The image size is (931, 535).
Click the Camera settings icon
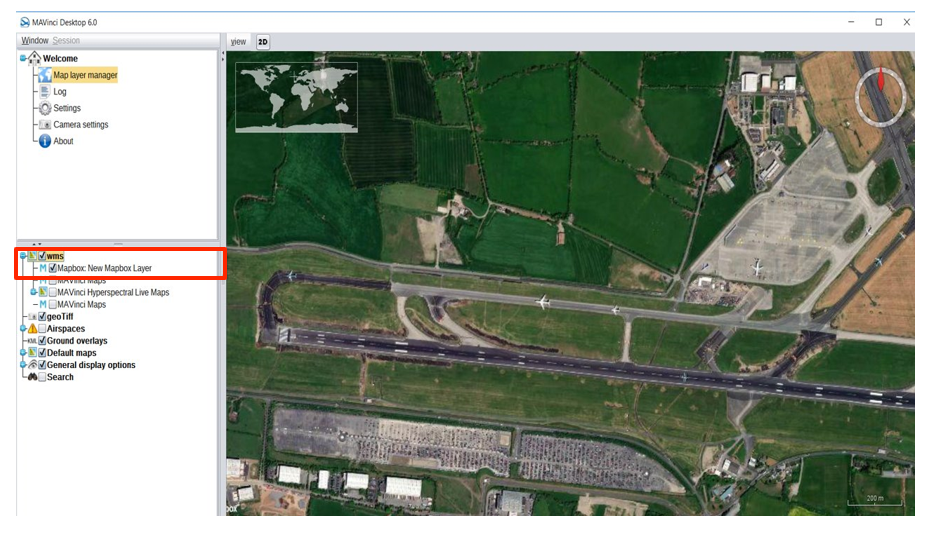45,125
